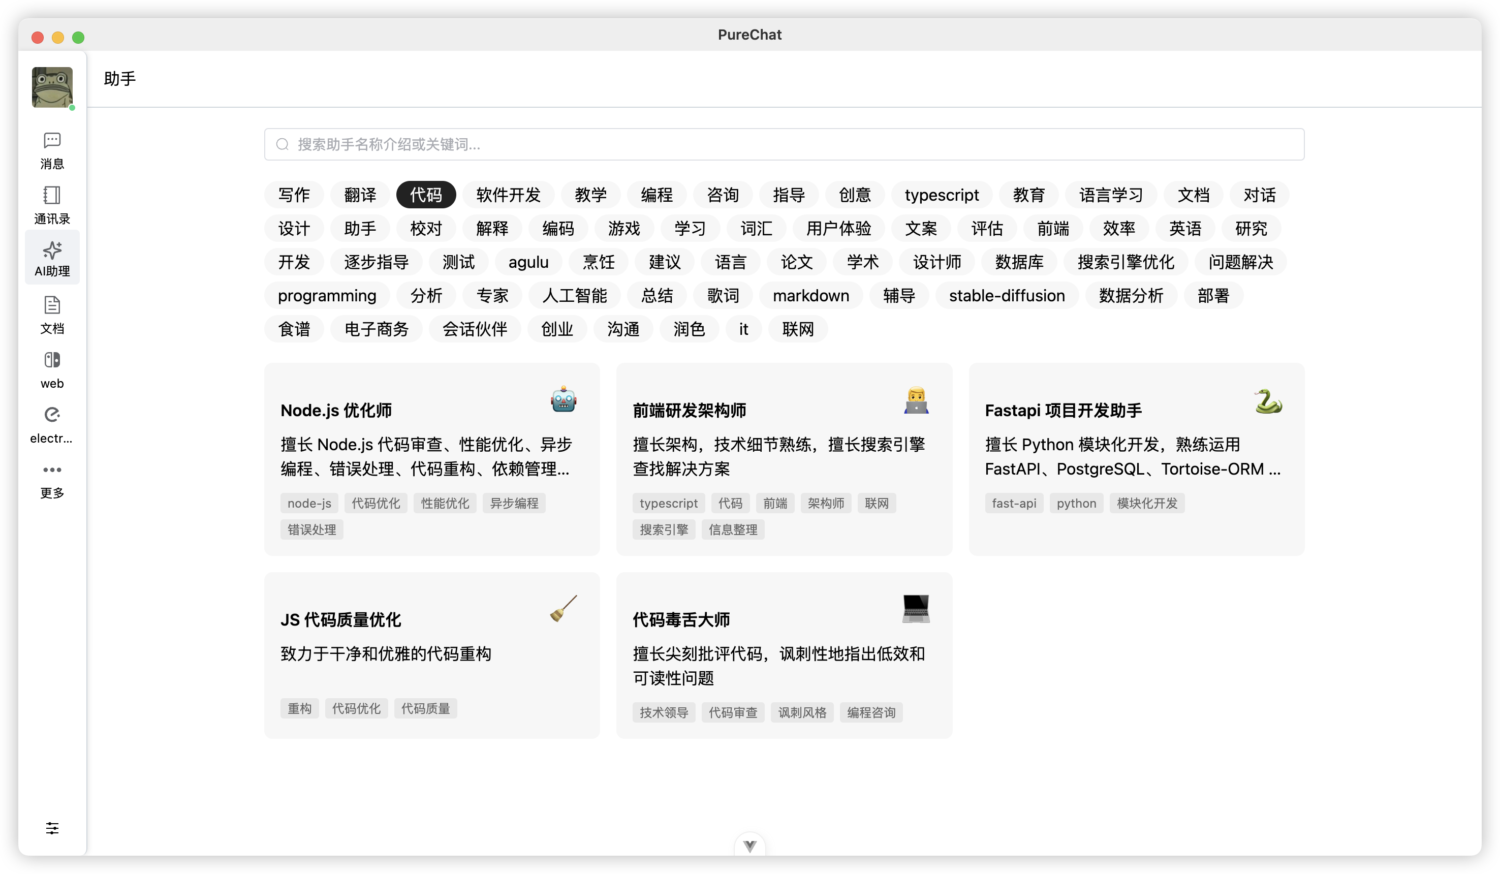Select the 烹饪 tag
Viewport: 1500px width, 874px height.
[599, 262]
